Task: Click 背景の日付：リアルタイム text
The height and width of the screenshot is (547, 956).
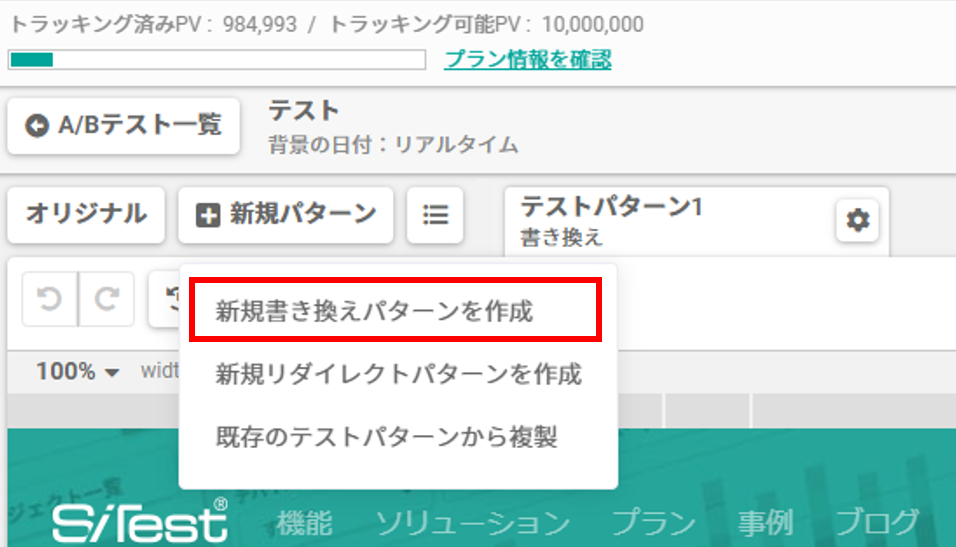Action: point(393,145)
